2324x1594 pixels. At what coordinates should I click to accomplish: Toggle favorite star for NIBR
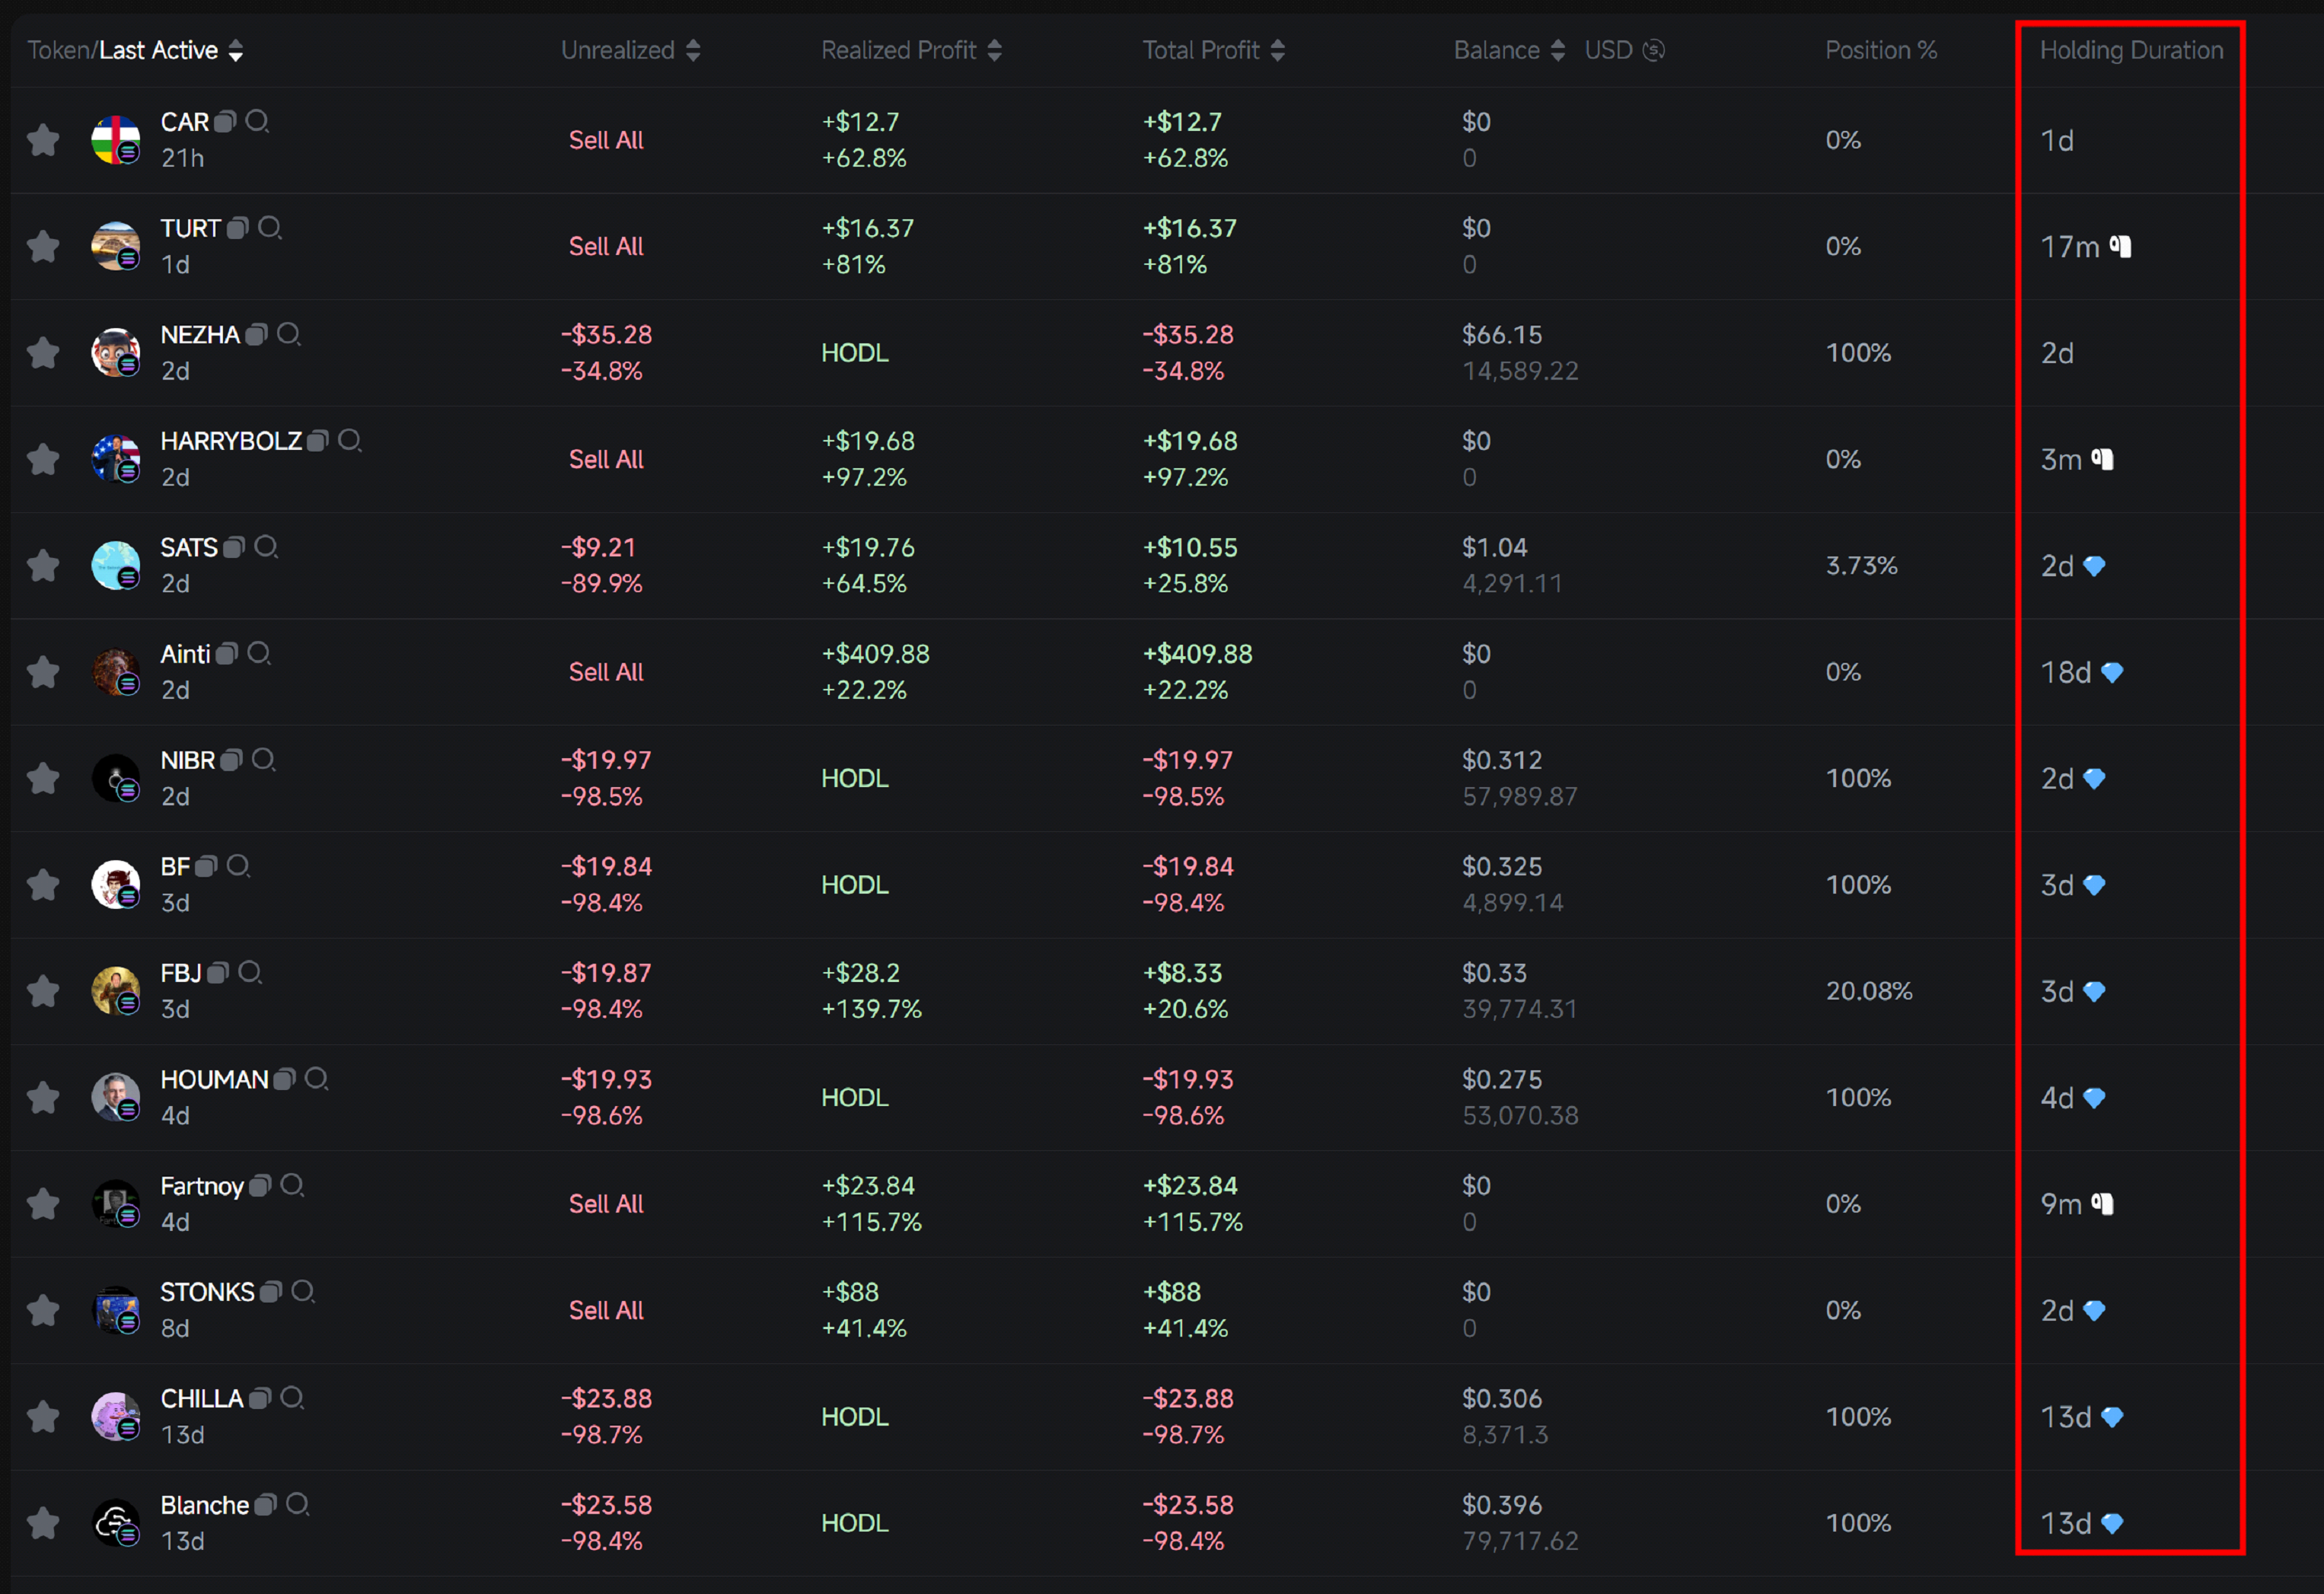(x=43, y=779)
